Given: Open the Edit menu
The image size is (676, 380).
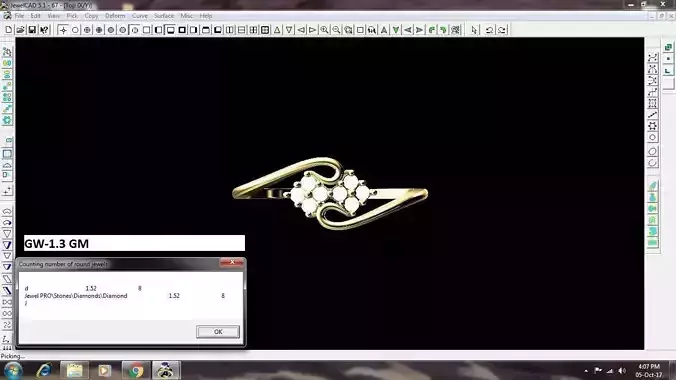Looking at the screenshot, I should click(35, 16).
